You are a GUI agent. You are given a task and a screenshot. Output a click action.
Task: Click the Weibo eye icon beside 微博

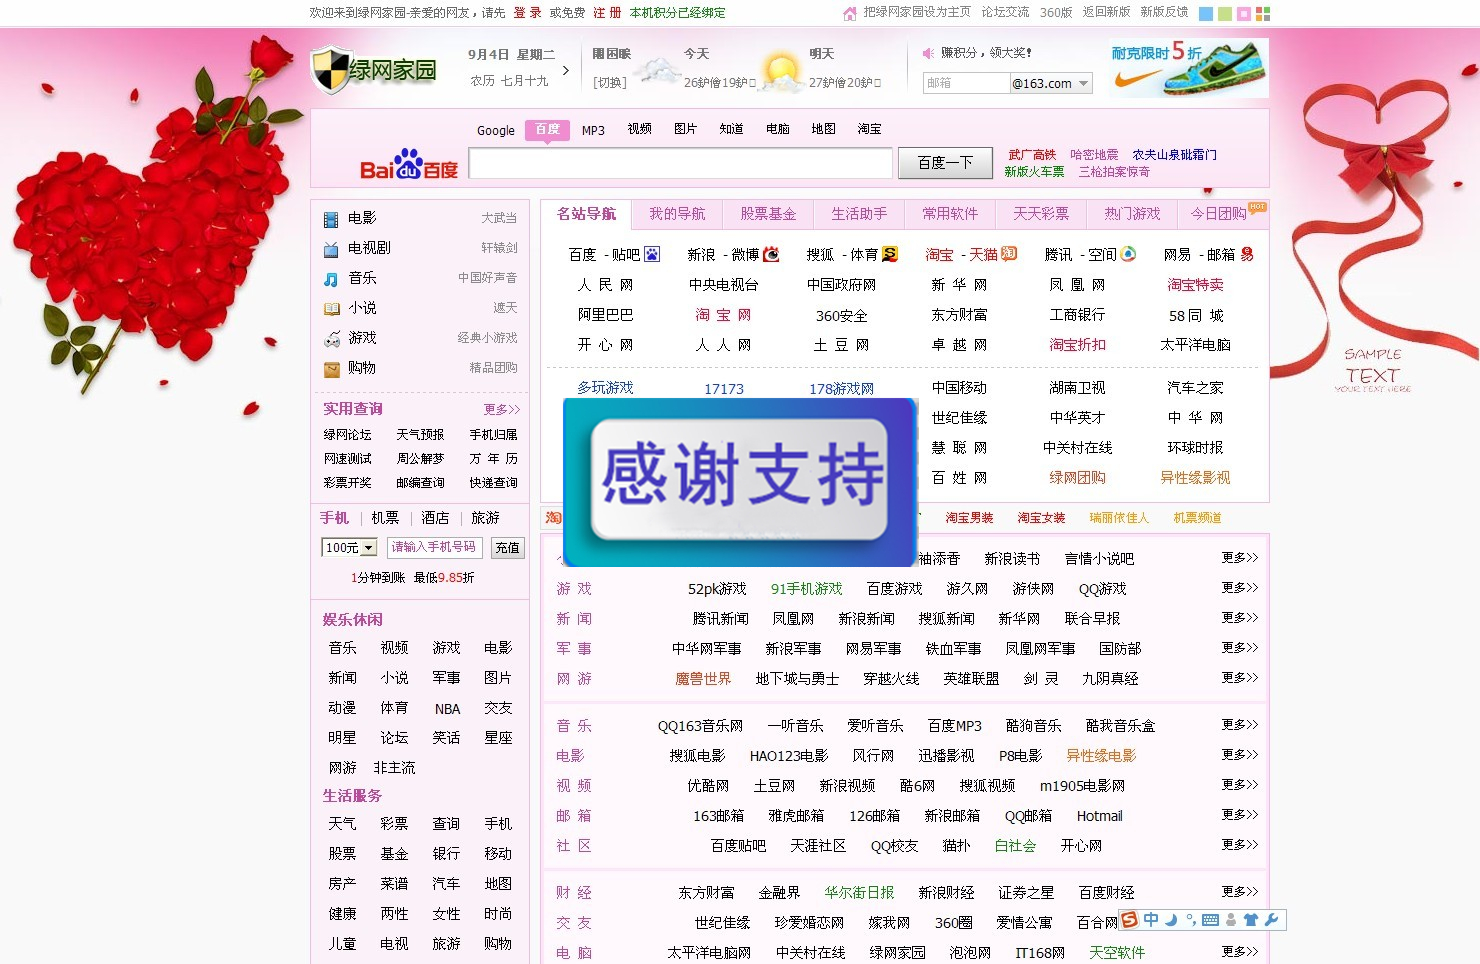click(x=771, y=254)
